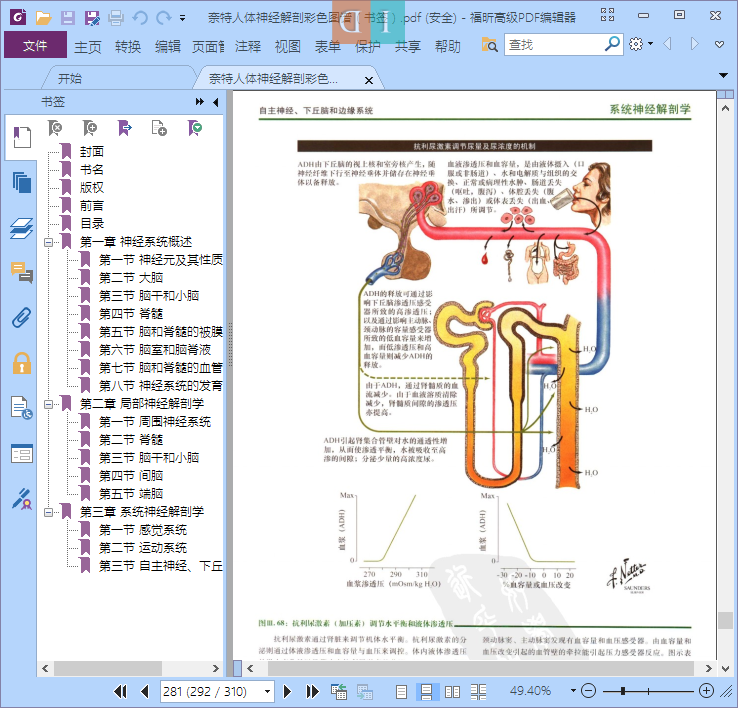The width and height of the screenshot is (738, 708).
Task: Open the digital signatures sidebar icon
Action: pos(22,499)
